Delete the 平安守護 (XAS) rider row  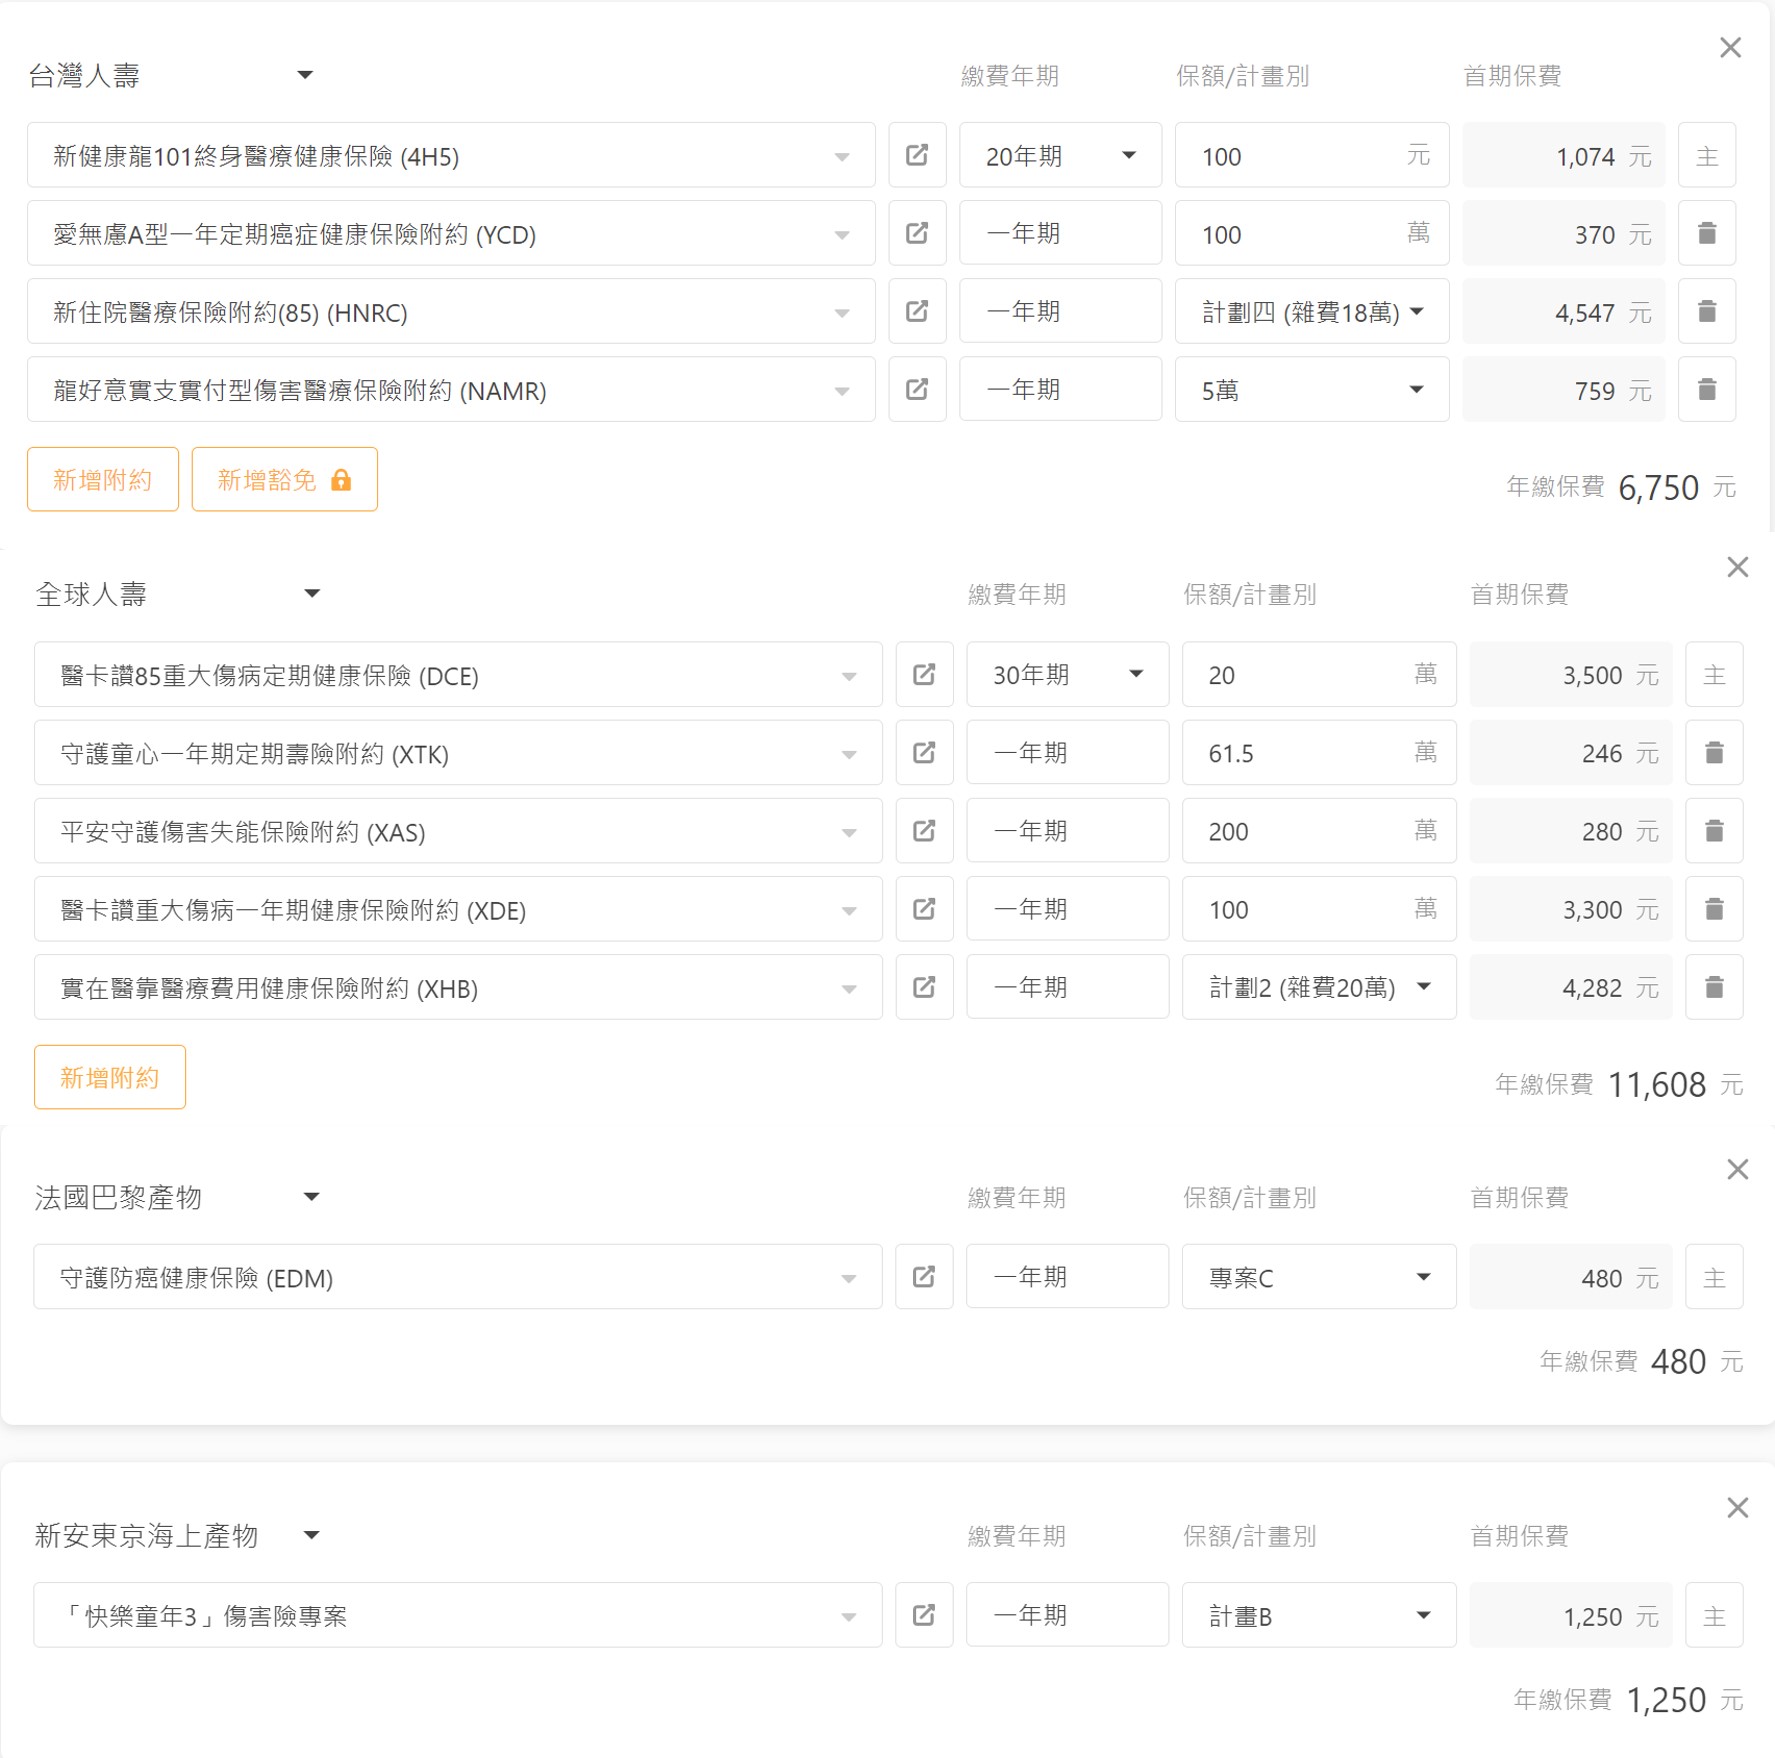[x=1714, y=830]
